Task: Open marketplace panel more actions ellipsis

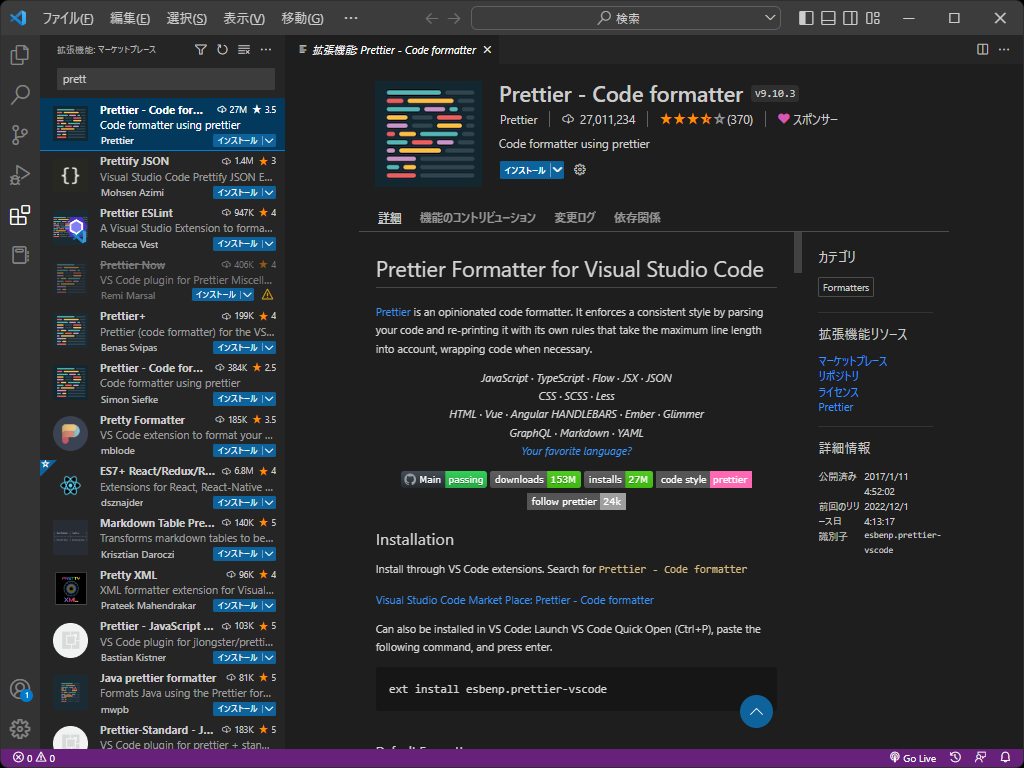Action: [x=266, y=50]
